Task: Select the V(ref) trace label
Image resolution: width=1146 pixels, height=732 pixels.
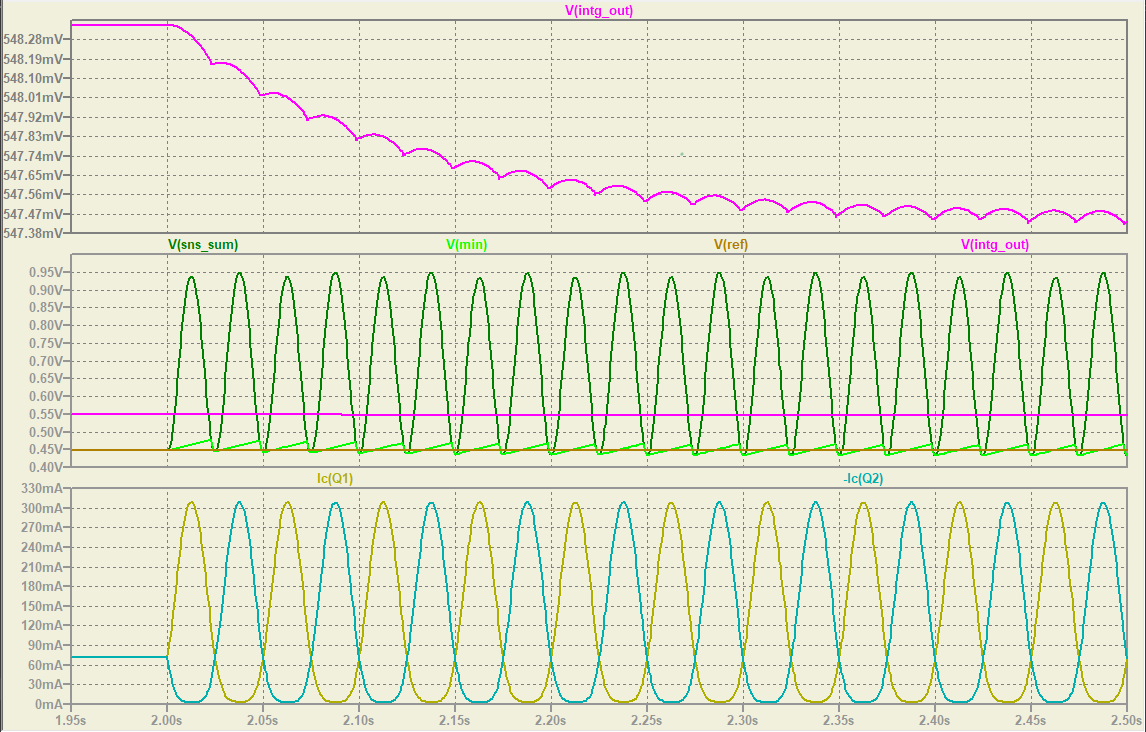Action: 731,244
